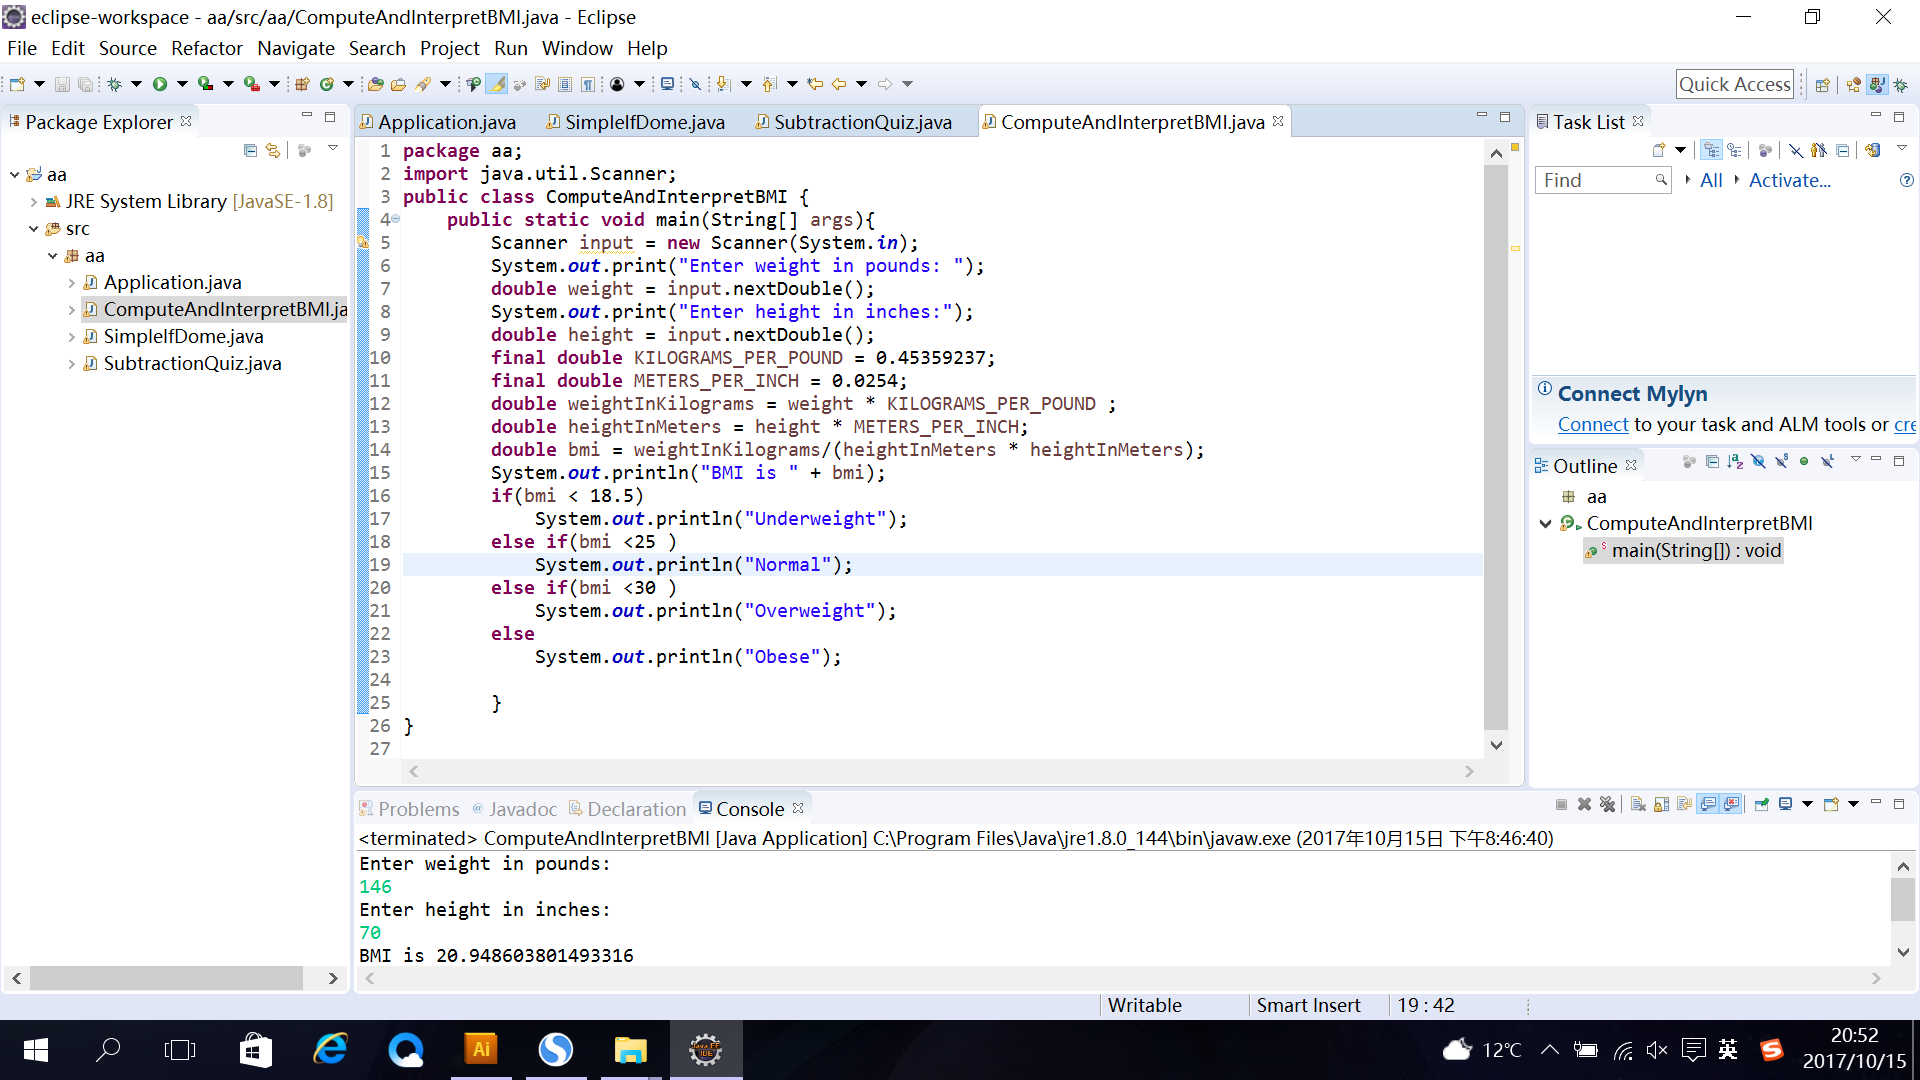Toggle Show Console When Standard Error Changes

coord(1731,804)
